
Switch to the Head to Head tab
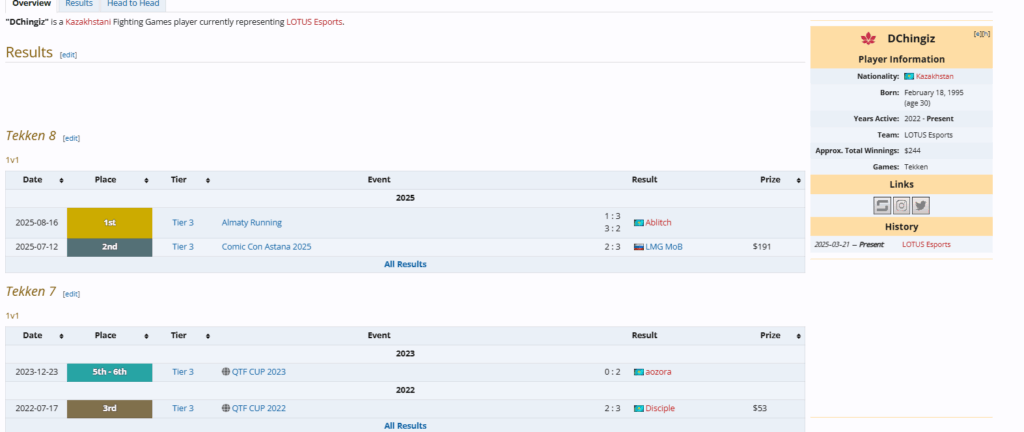(133, 4)
